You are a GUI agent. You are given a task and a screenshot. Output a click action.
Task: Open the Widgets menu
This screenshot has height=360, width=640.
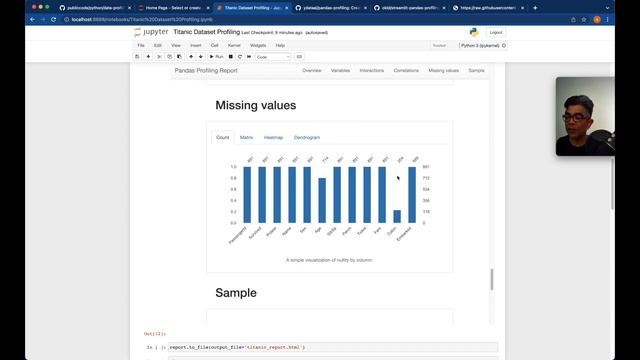coord(258,45)
